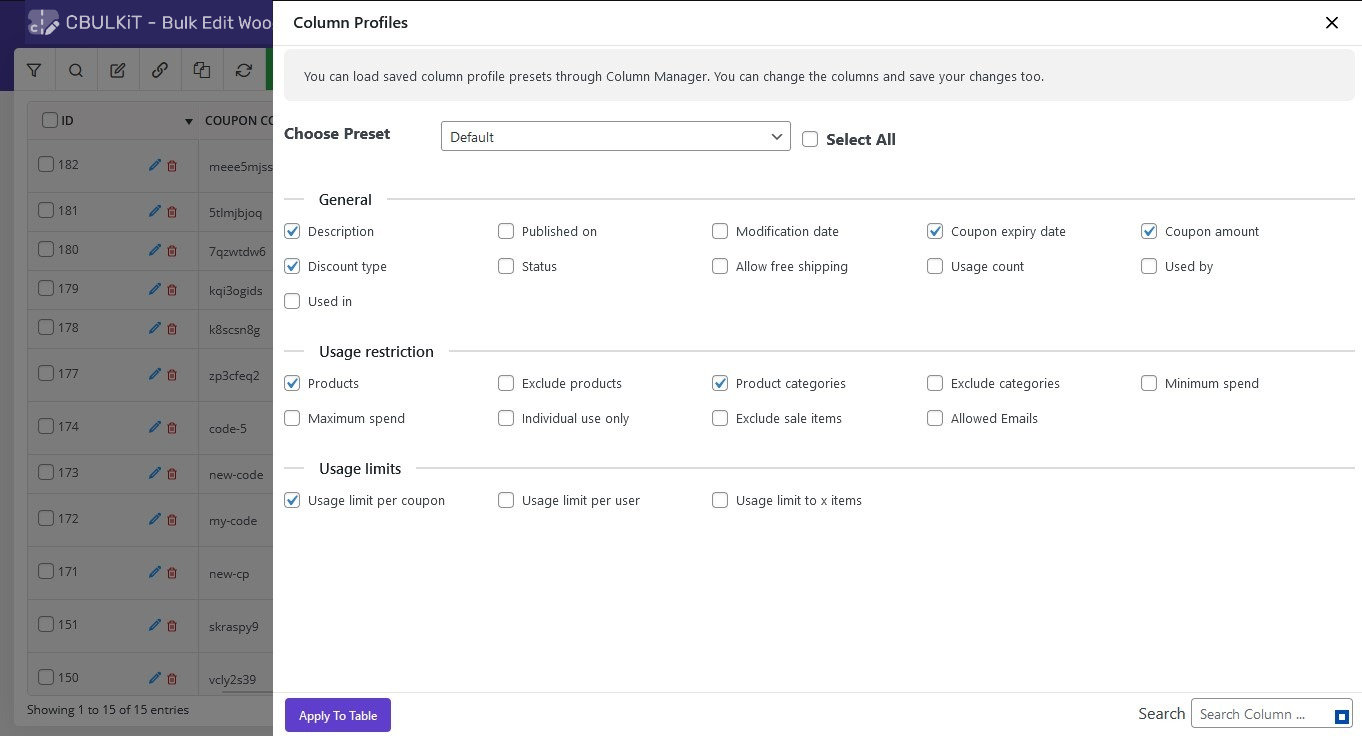
Task: Enable the Published on column checkbox
Action: coord(506,231)
